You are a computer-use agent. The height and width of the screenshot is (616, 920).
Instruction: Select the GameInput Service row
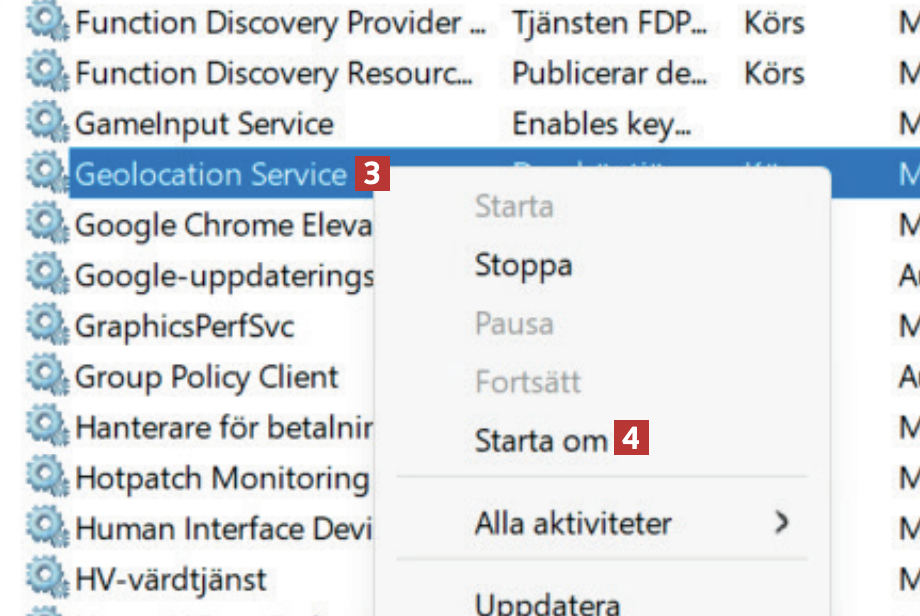point(204,123)
